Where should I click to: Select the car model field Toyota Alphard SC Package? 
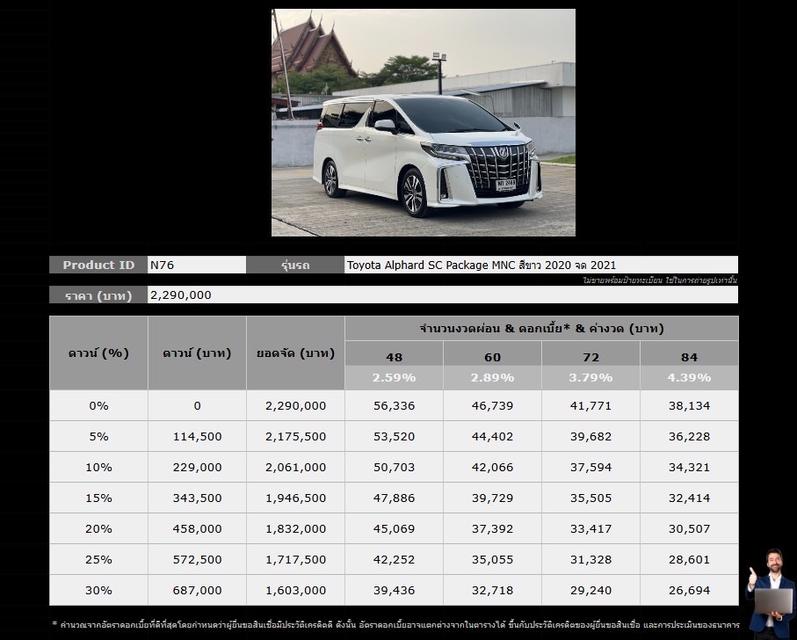(x=541, y=265)
